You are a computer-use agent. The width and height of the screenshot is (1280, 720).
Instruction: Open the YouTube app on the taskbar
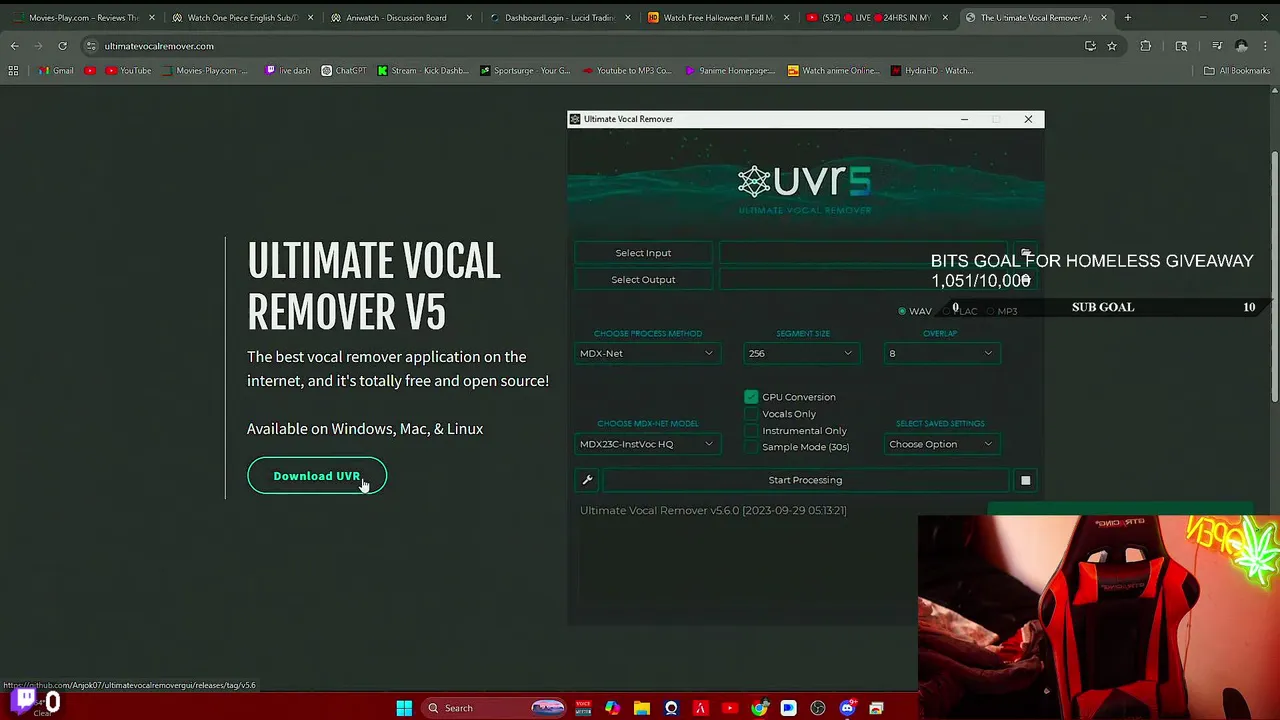pyautogui.click(x=730, y=708)
